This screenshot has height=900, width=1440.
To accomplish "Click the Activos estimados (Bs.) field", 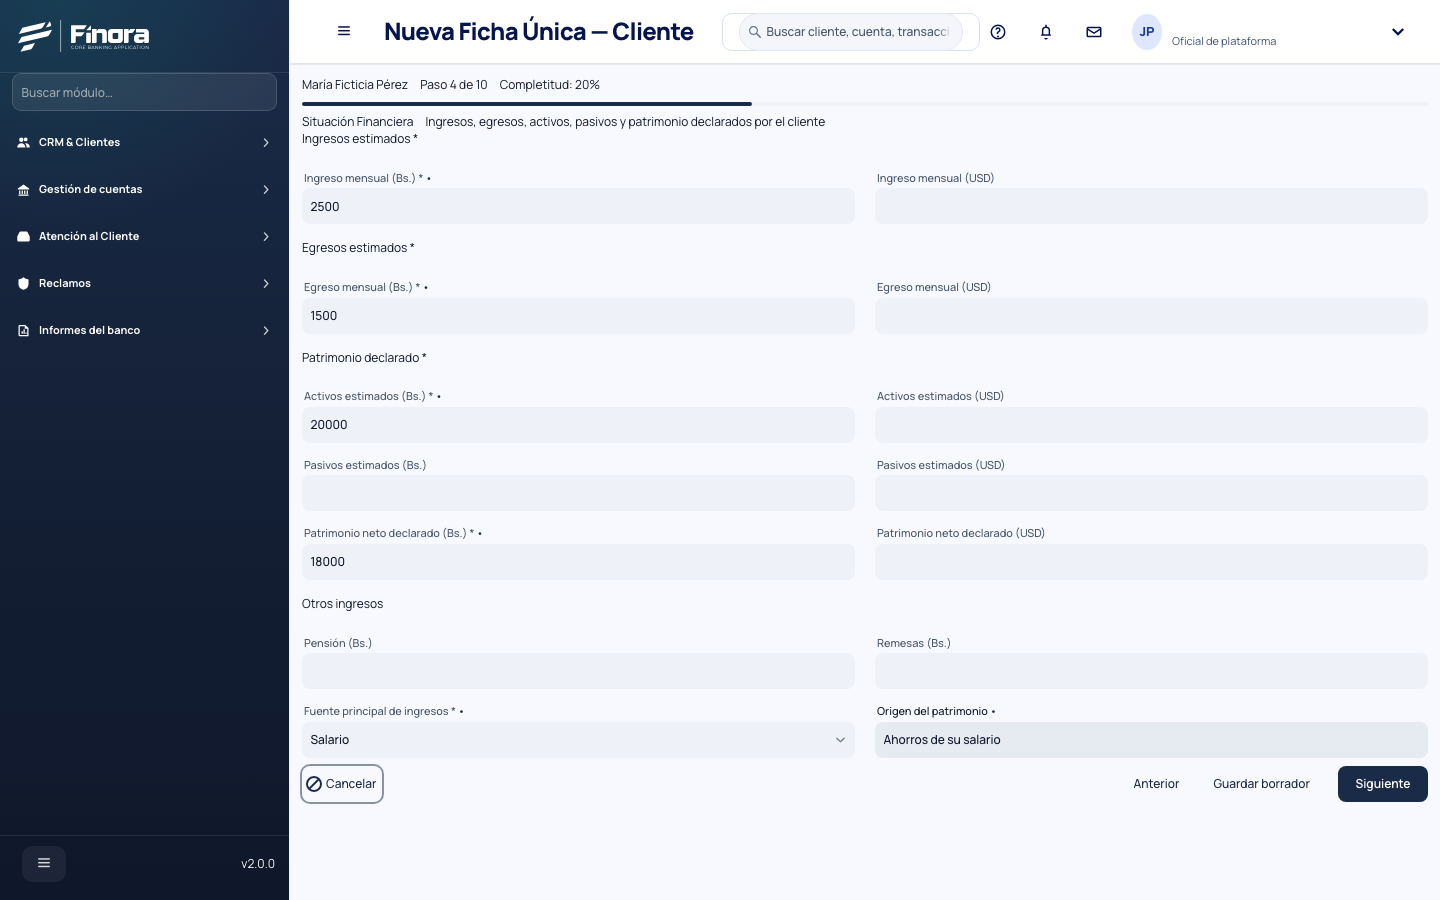I will [x=578, y=425].
